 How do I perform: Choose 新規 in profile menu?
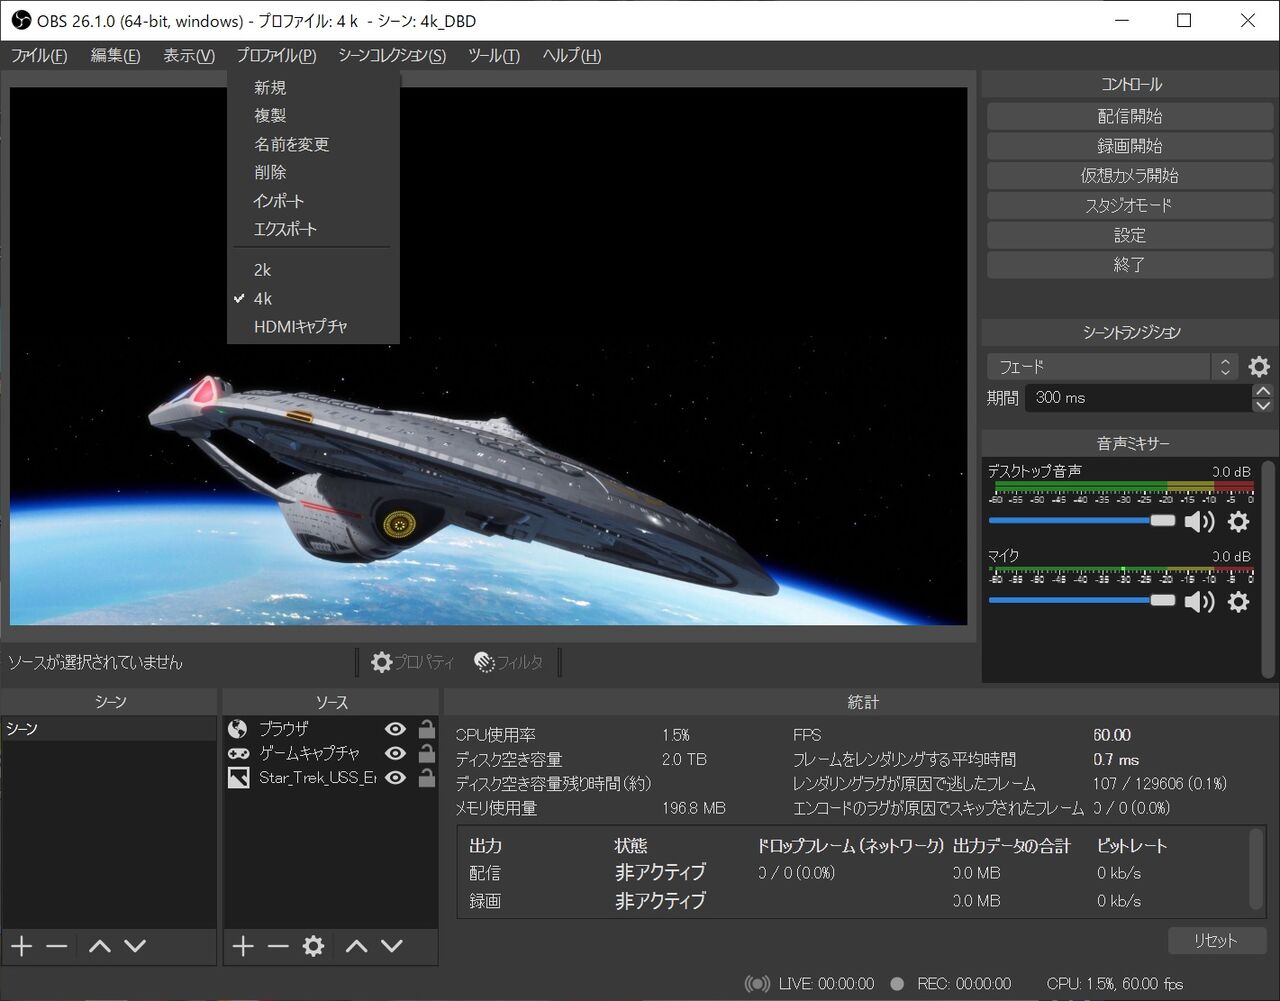[313, 88]
